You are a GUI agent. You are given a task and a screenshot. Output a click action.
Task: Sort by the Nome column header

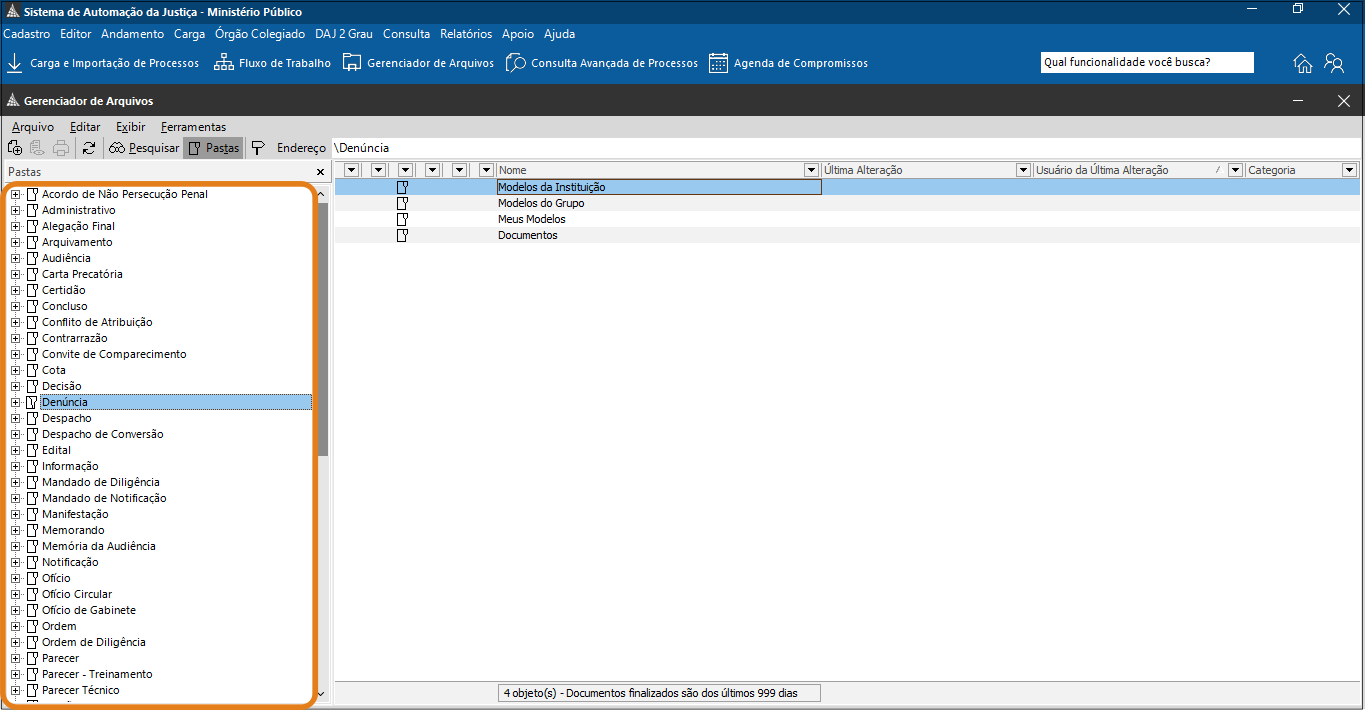(650, 170)
